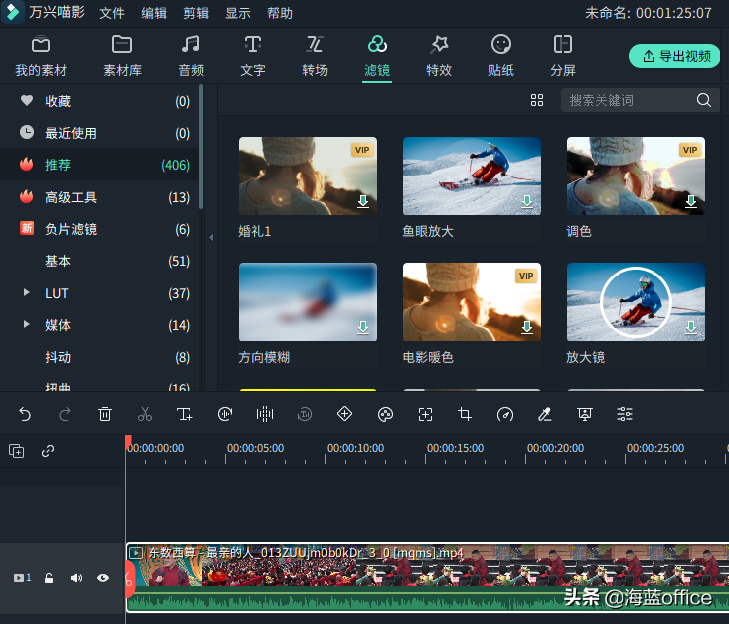Select the 放大镜 filter thumbnail
Viewport: 729px width, 624px height.
pos(636,302)
